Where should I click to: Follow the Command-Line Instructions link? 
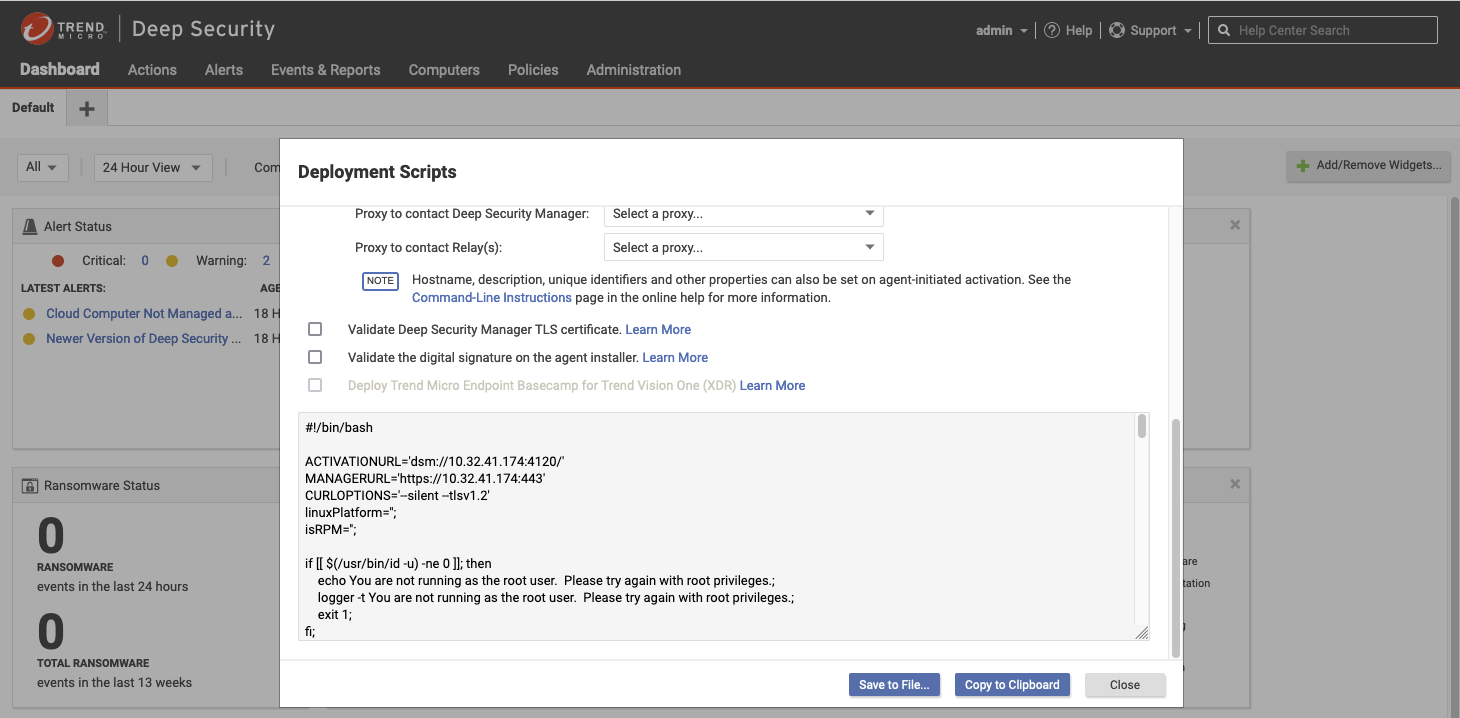coord(491,297)
